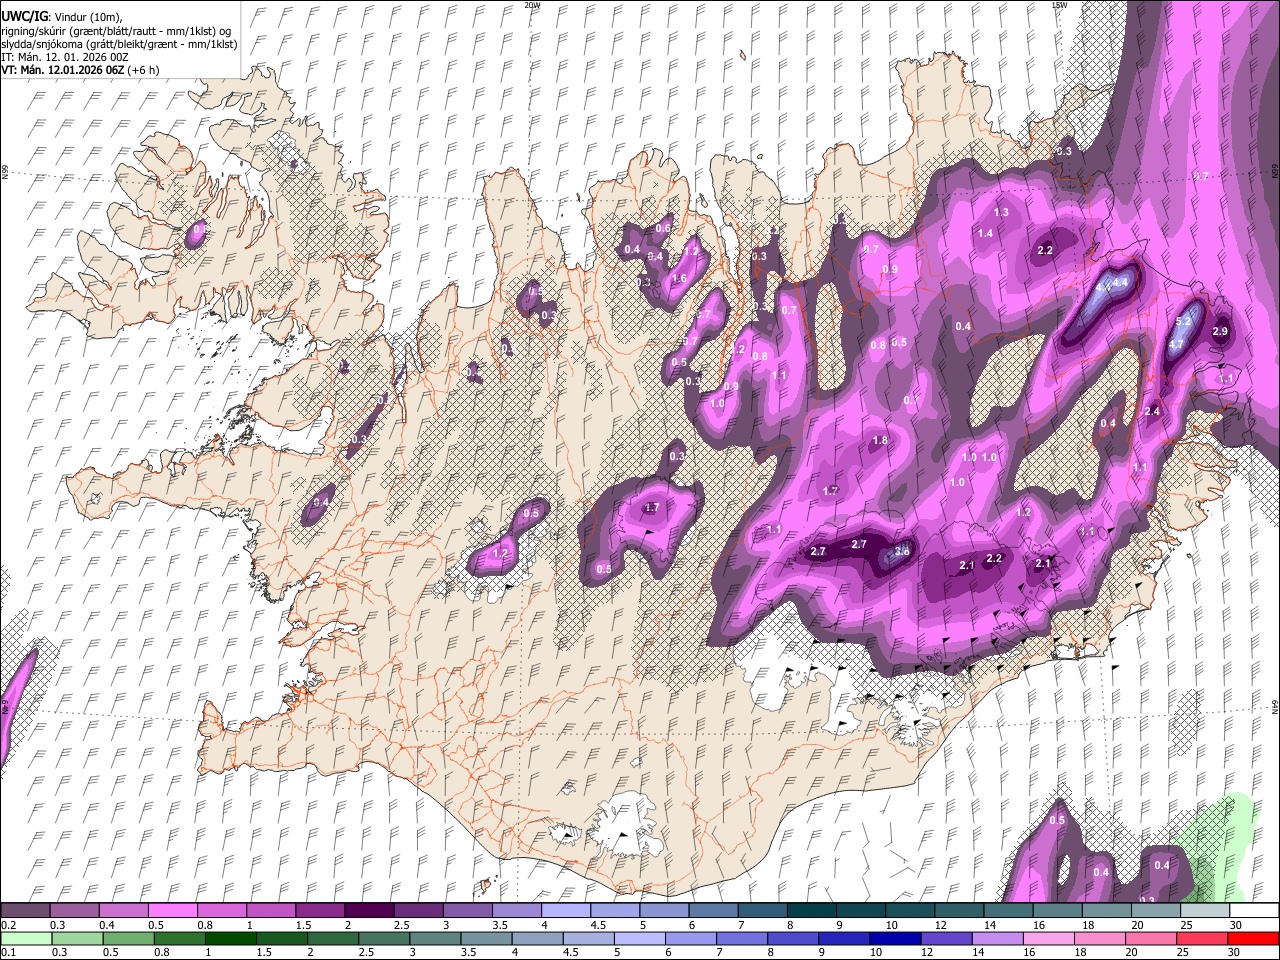The width and height of the screenshot is (1280, 960).
Task: Click the '2.9' precipitation value on the map
Action: click(1220, 332)
